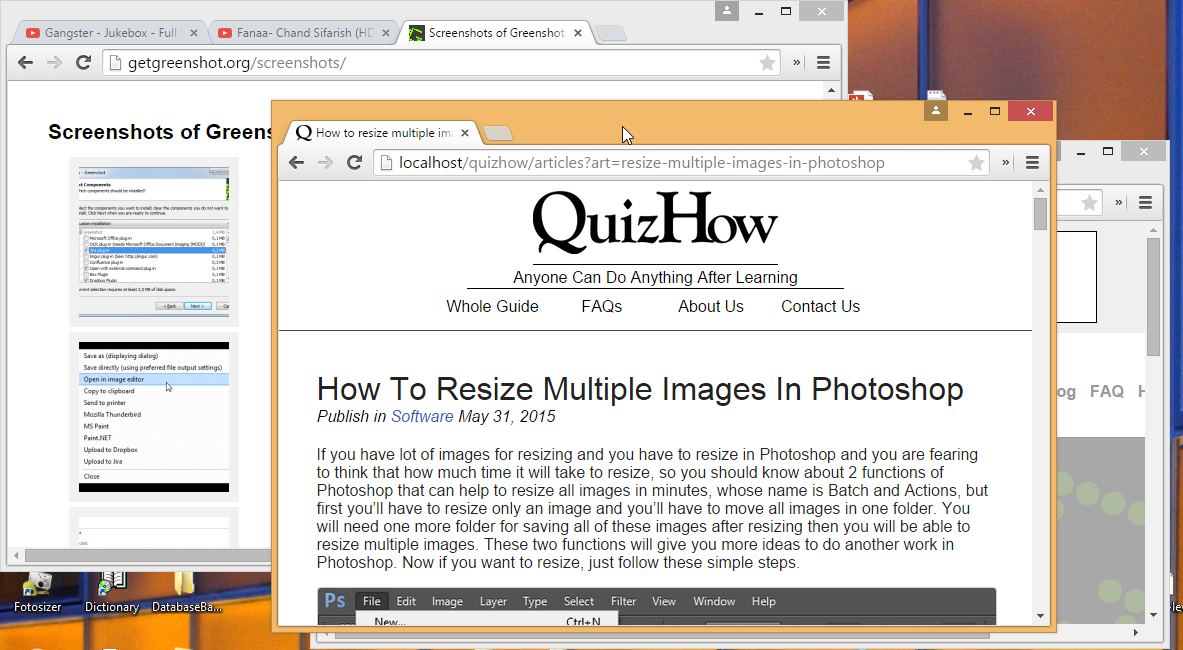Click Image menu in Photoshop screenshot
The height and width of the screenshot is (650, 1183).
pos(447,601)
